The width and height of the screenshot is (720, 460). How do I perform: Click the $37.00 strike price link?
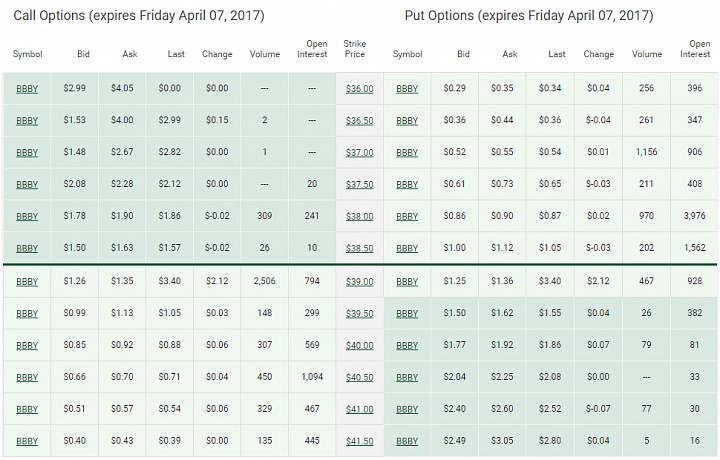359,152
